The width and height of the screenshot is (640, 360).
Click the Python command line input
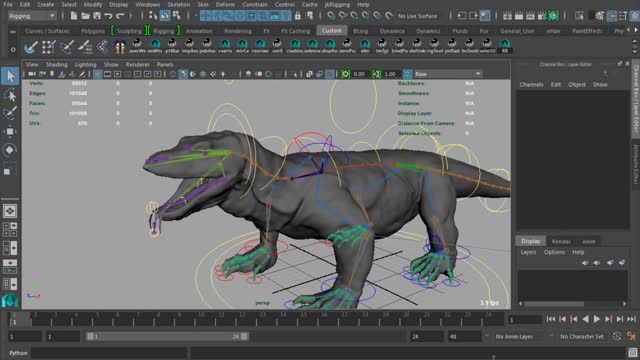[109, 353]
